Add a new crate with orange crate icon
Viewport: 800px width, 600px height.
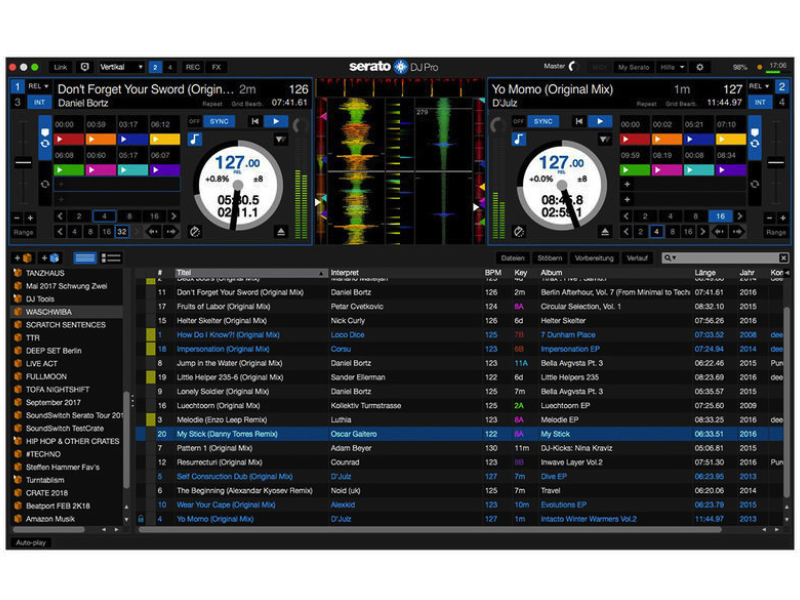[x=23, y=258]
